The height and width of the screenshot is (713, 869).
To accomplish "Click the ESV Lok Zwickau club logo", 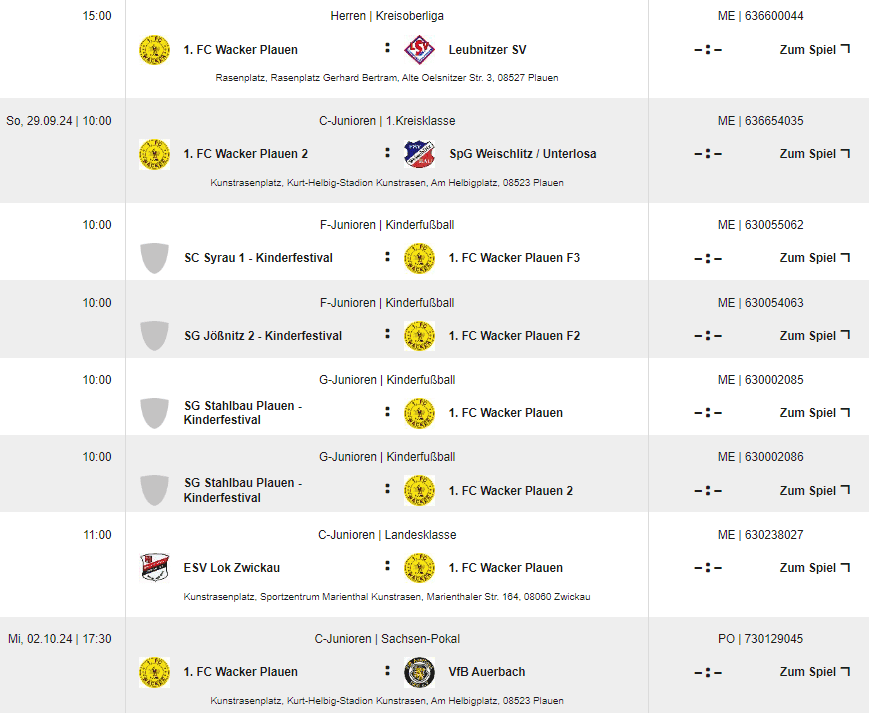I will tap(154, 567).
